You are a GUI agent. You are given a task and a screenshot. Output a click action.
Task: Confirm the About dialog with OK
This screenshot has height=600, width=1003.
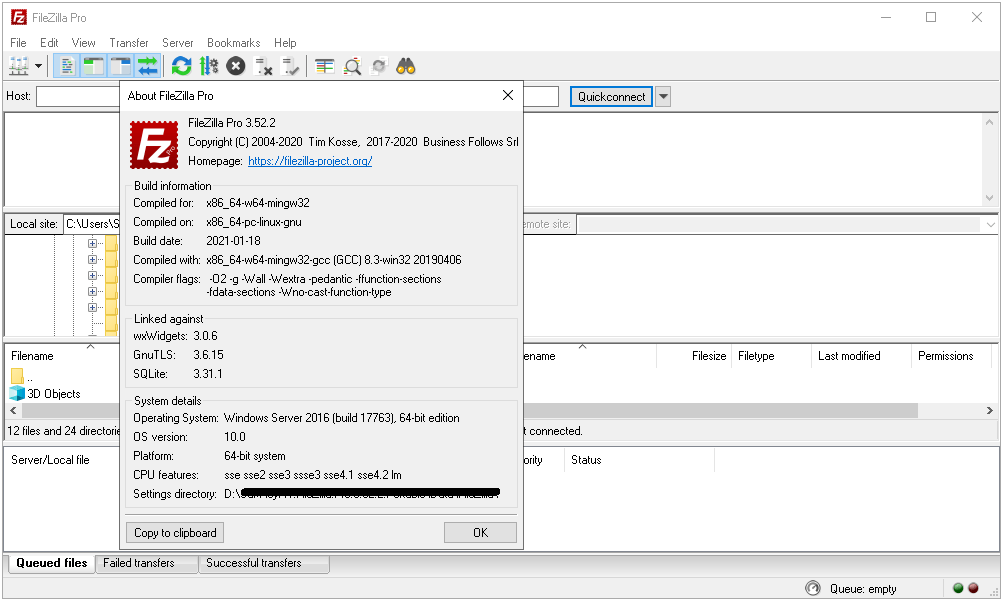[x=480, y=533]
